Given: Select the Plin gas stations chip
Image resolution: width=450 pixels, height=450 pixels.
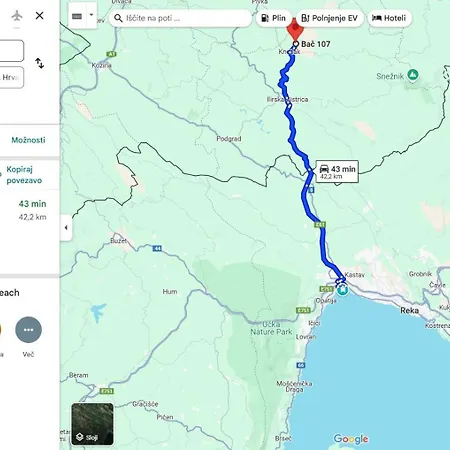Looking at the screenshot, I should pos(274,18).
